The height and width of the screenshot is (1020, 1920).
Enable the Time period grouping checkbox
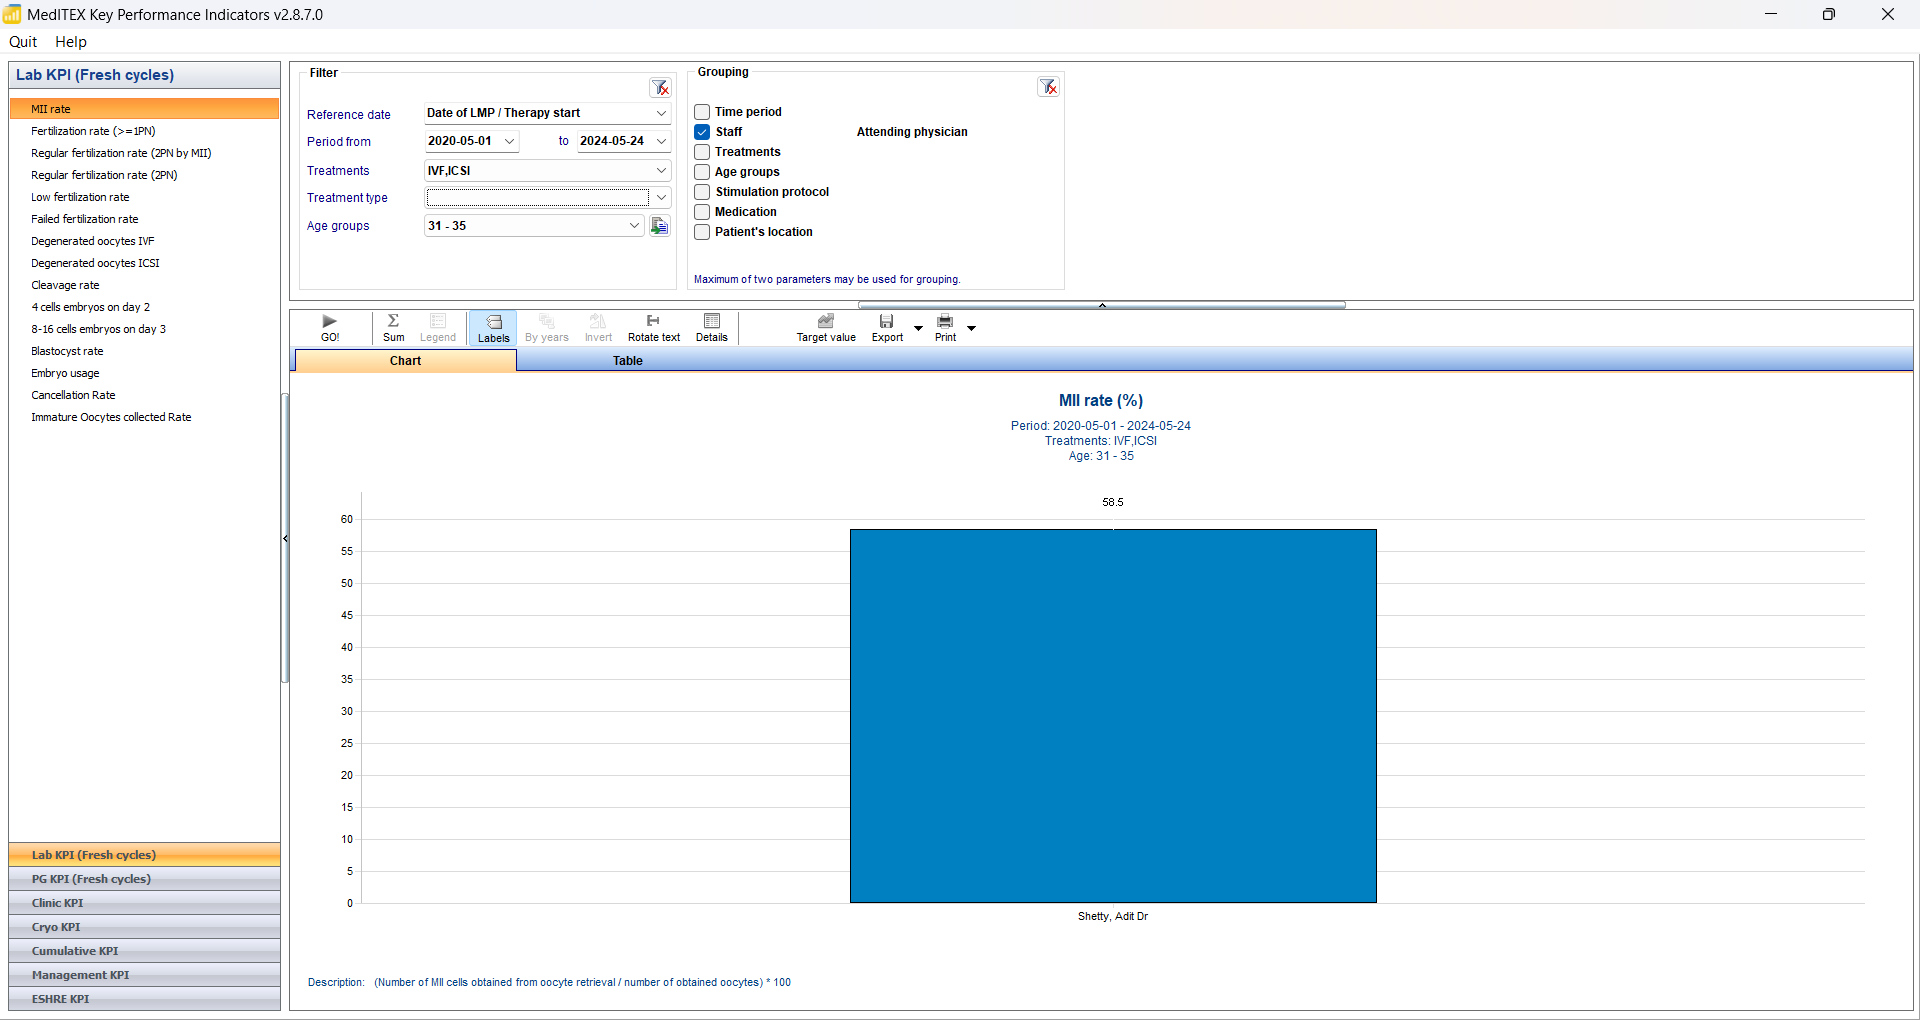(x=703, y=112)
